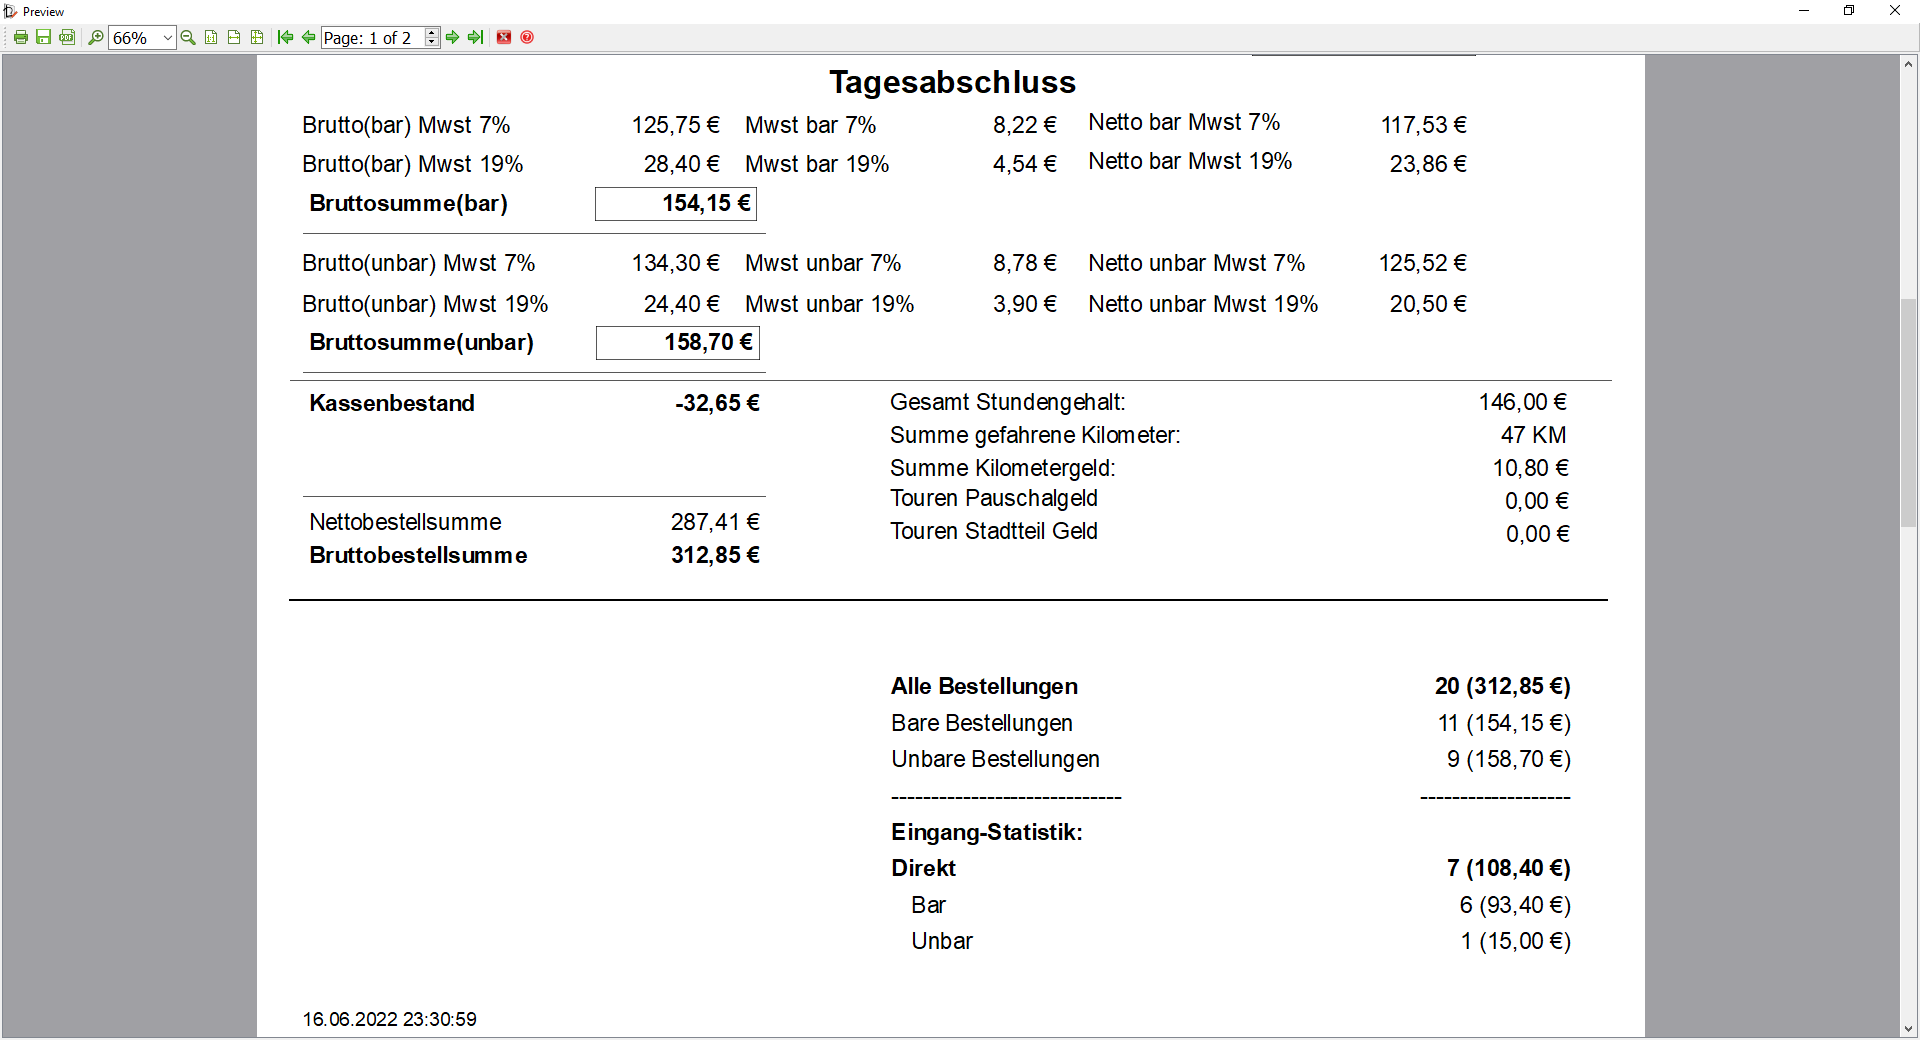Click Summe Kilometergeld value 10,80 €

pyautogui.click(x=1530, y=468)
